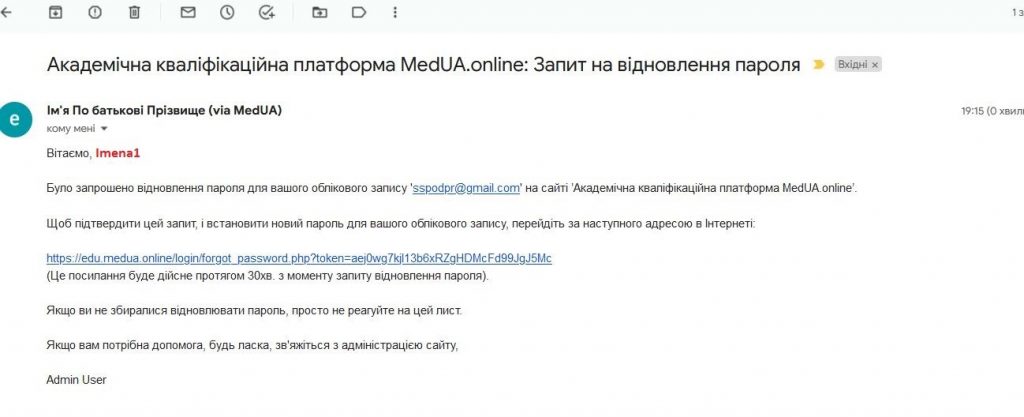Delete the email with the trash icon
The height and width of the screenshot is (417, 1024).
click(x=135, y=12)
